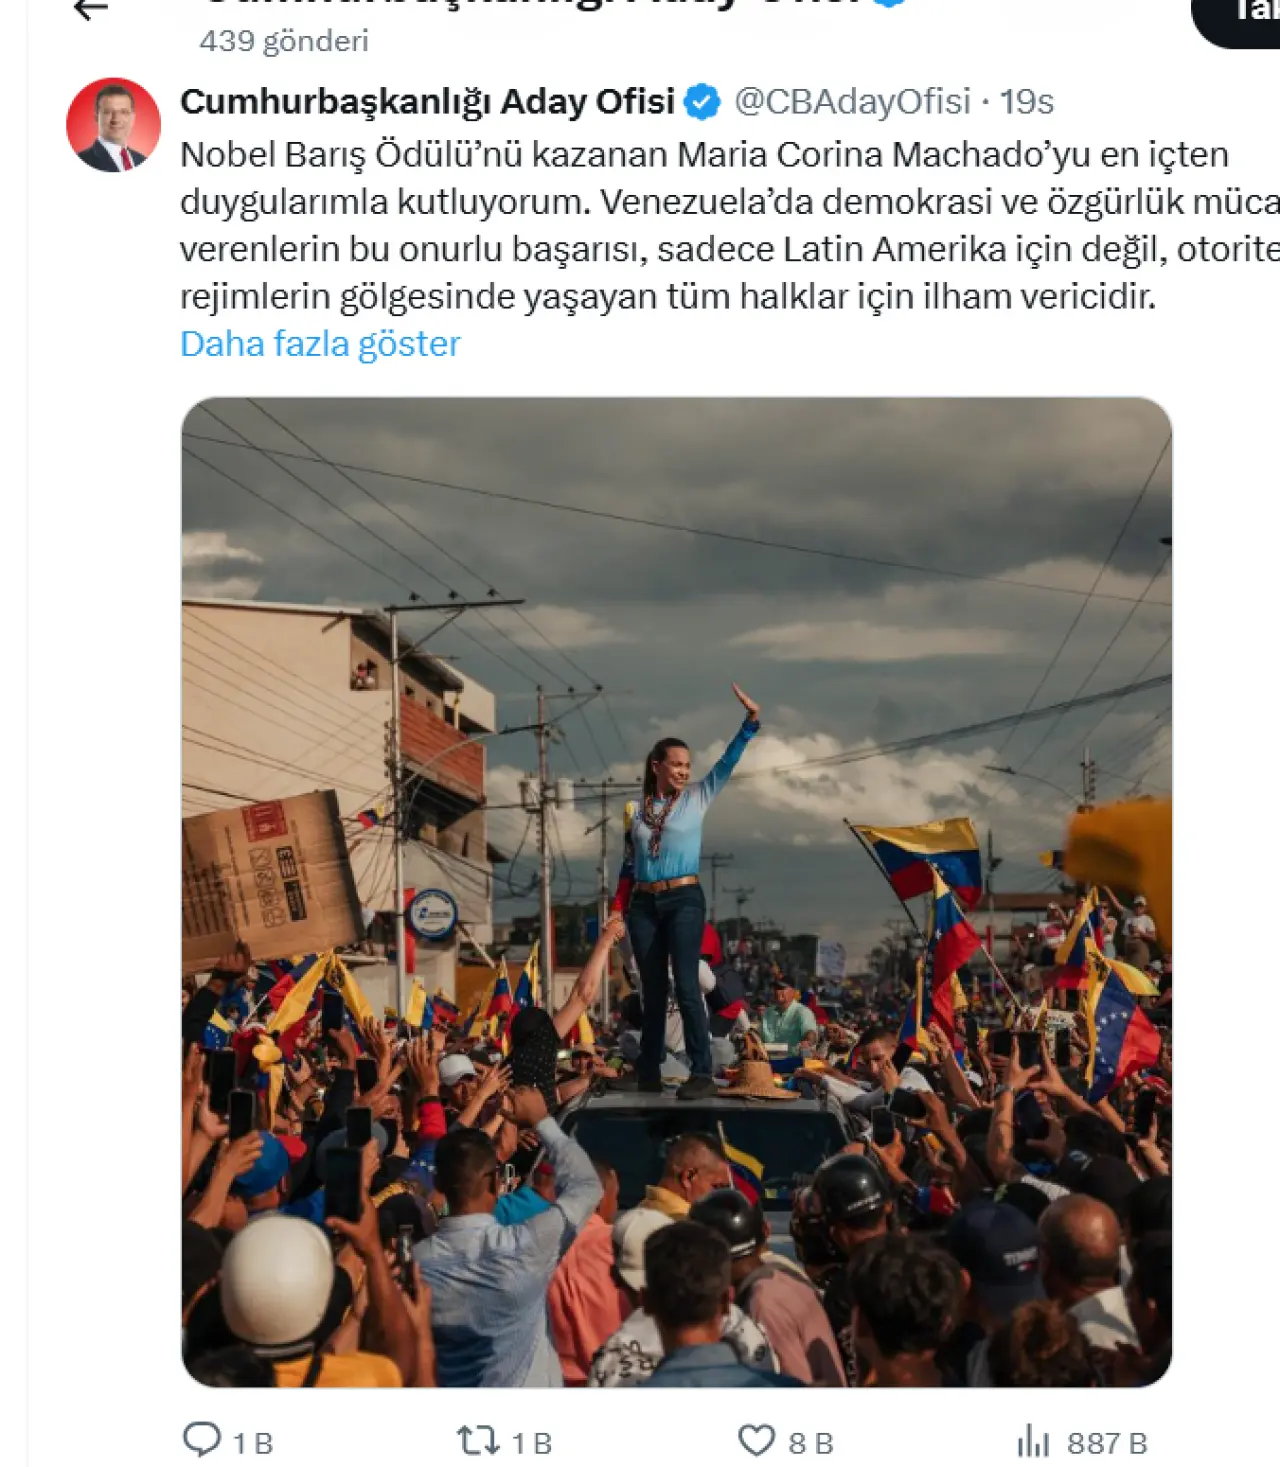1280x1467 pixels.
Task: Repost using the retweet arrows icon
Action: pos(478,1441)
